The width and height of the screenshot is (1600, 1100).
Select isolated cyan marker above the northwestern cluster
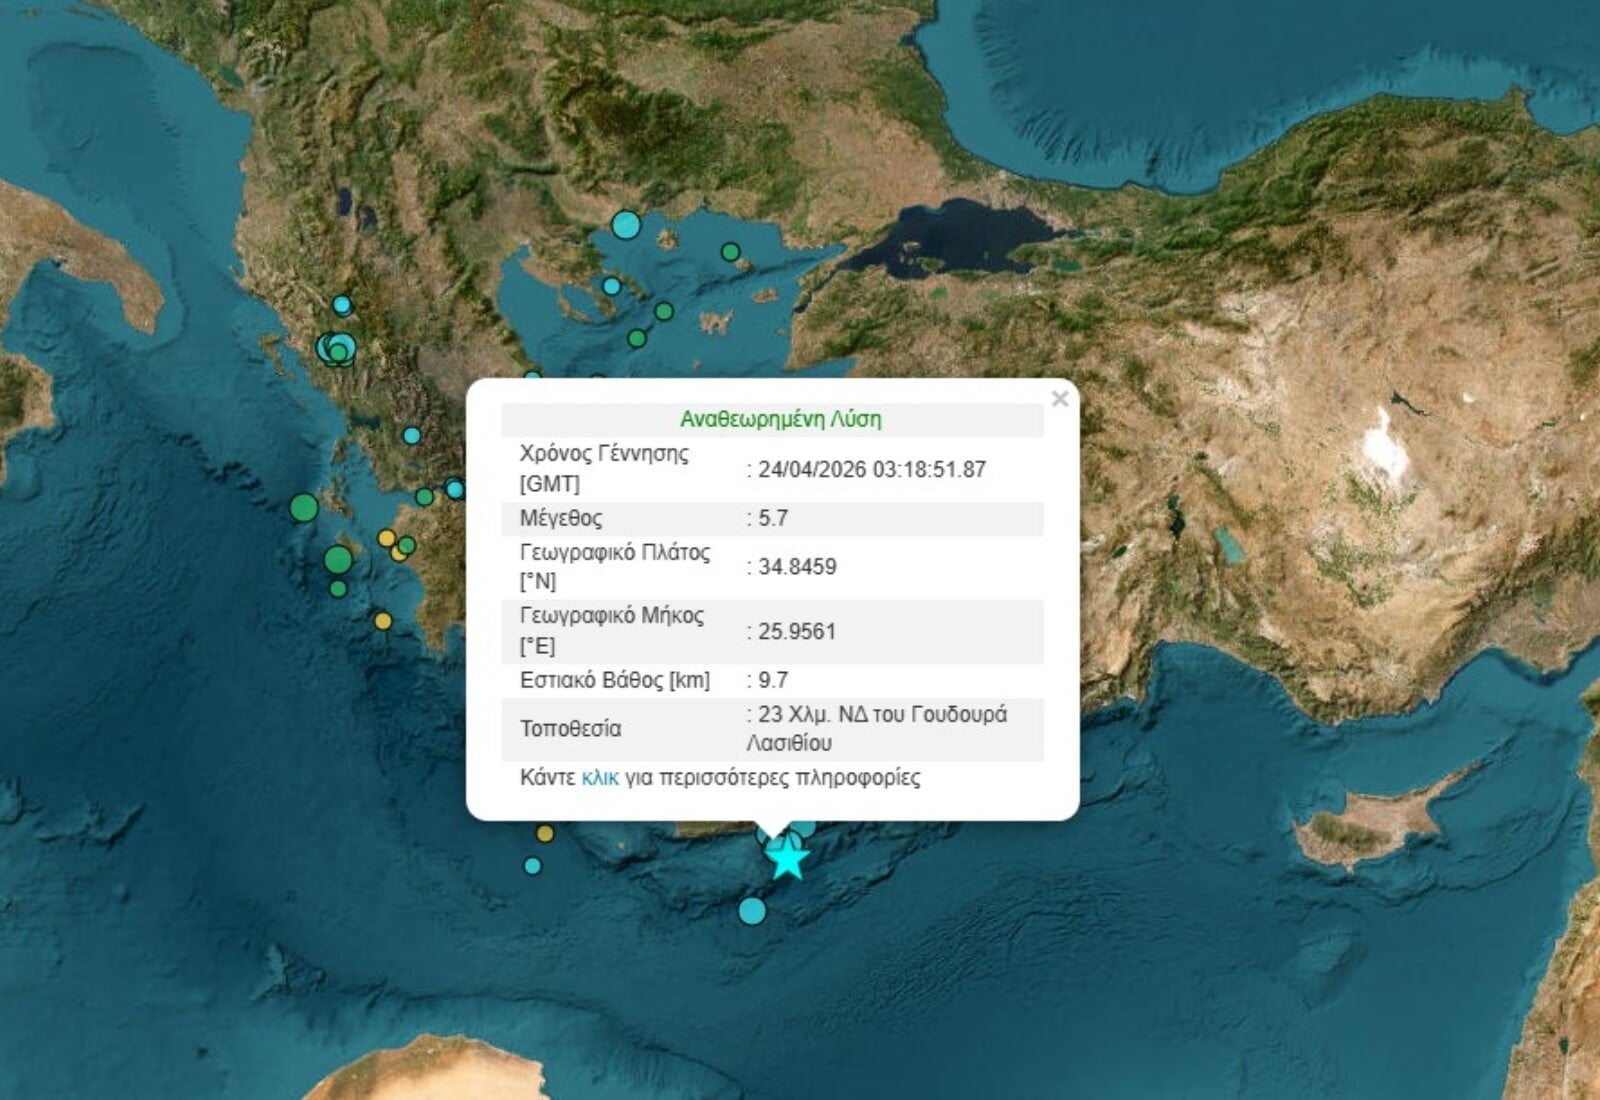pos(342,305)
